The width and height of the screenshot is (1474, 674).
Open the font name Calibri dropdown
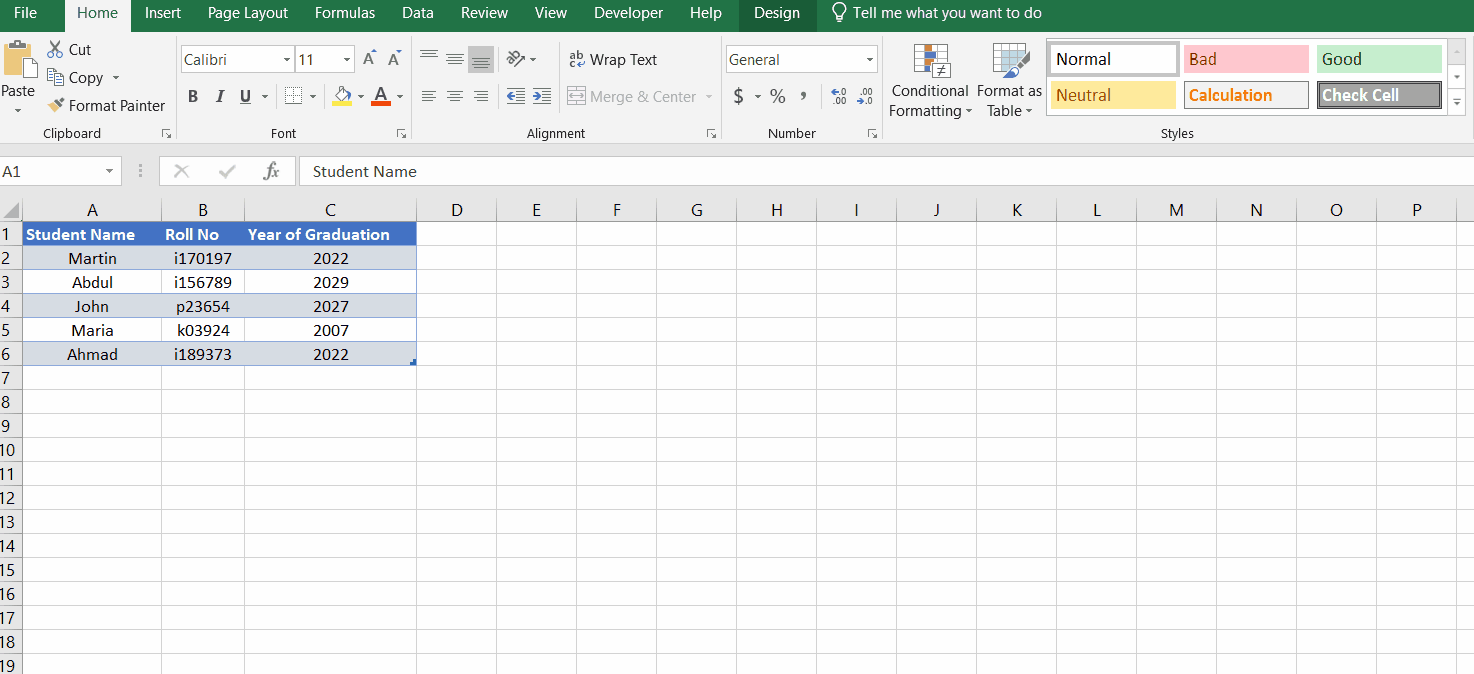point(287,60)
